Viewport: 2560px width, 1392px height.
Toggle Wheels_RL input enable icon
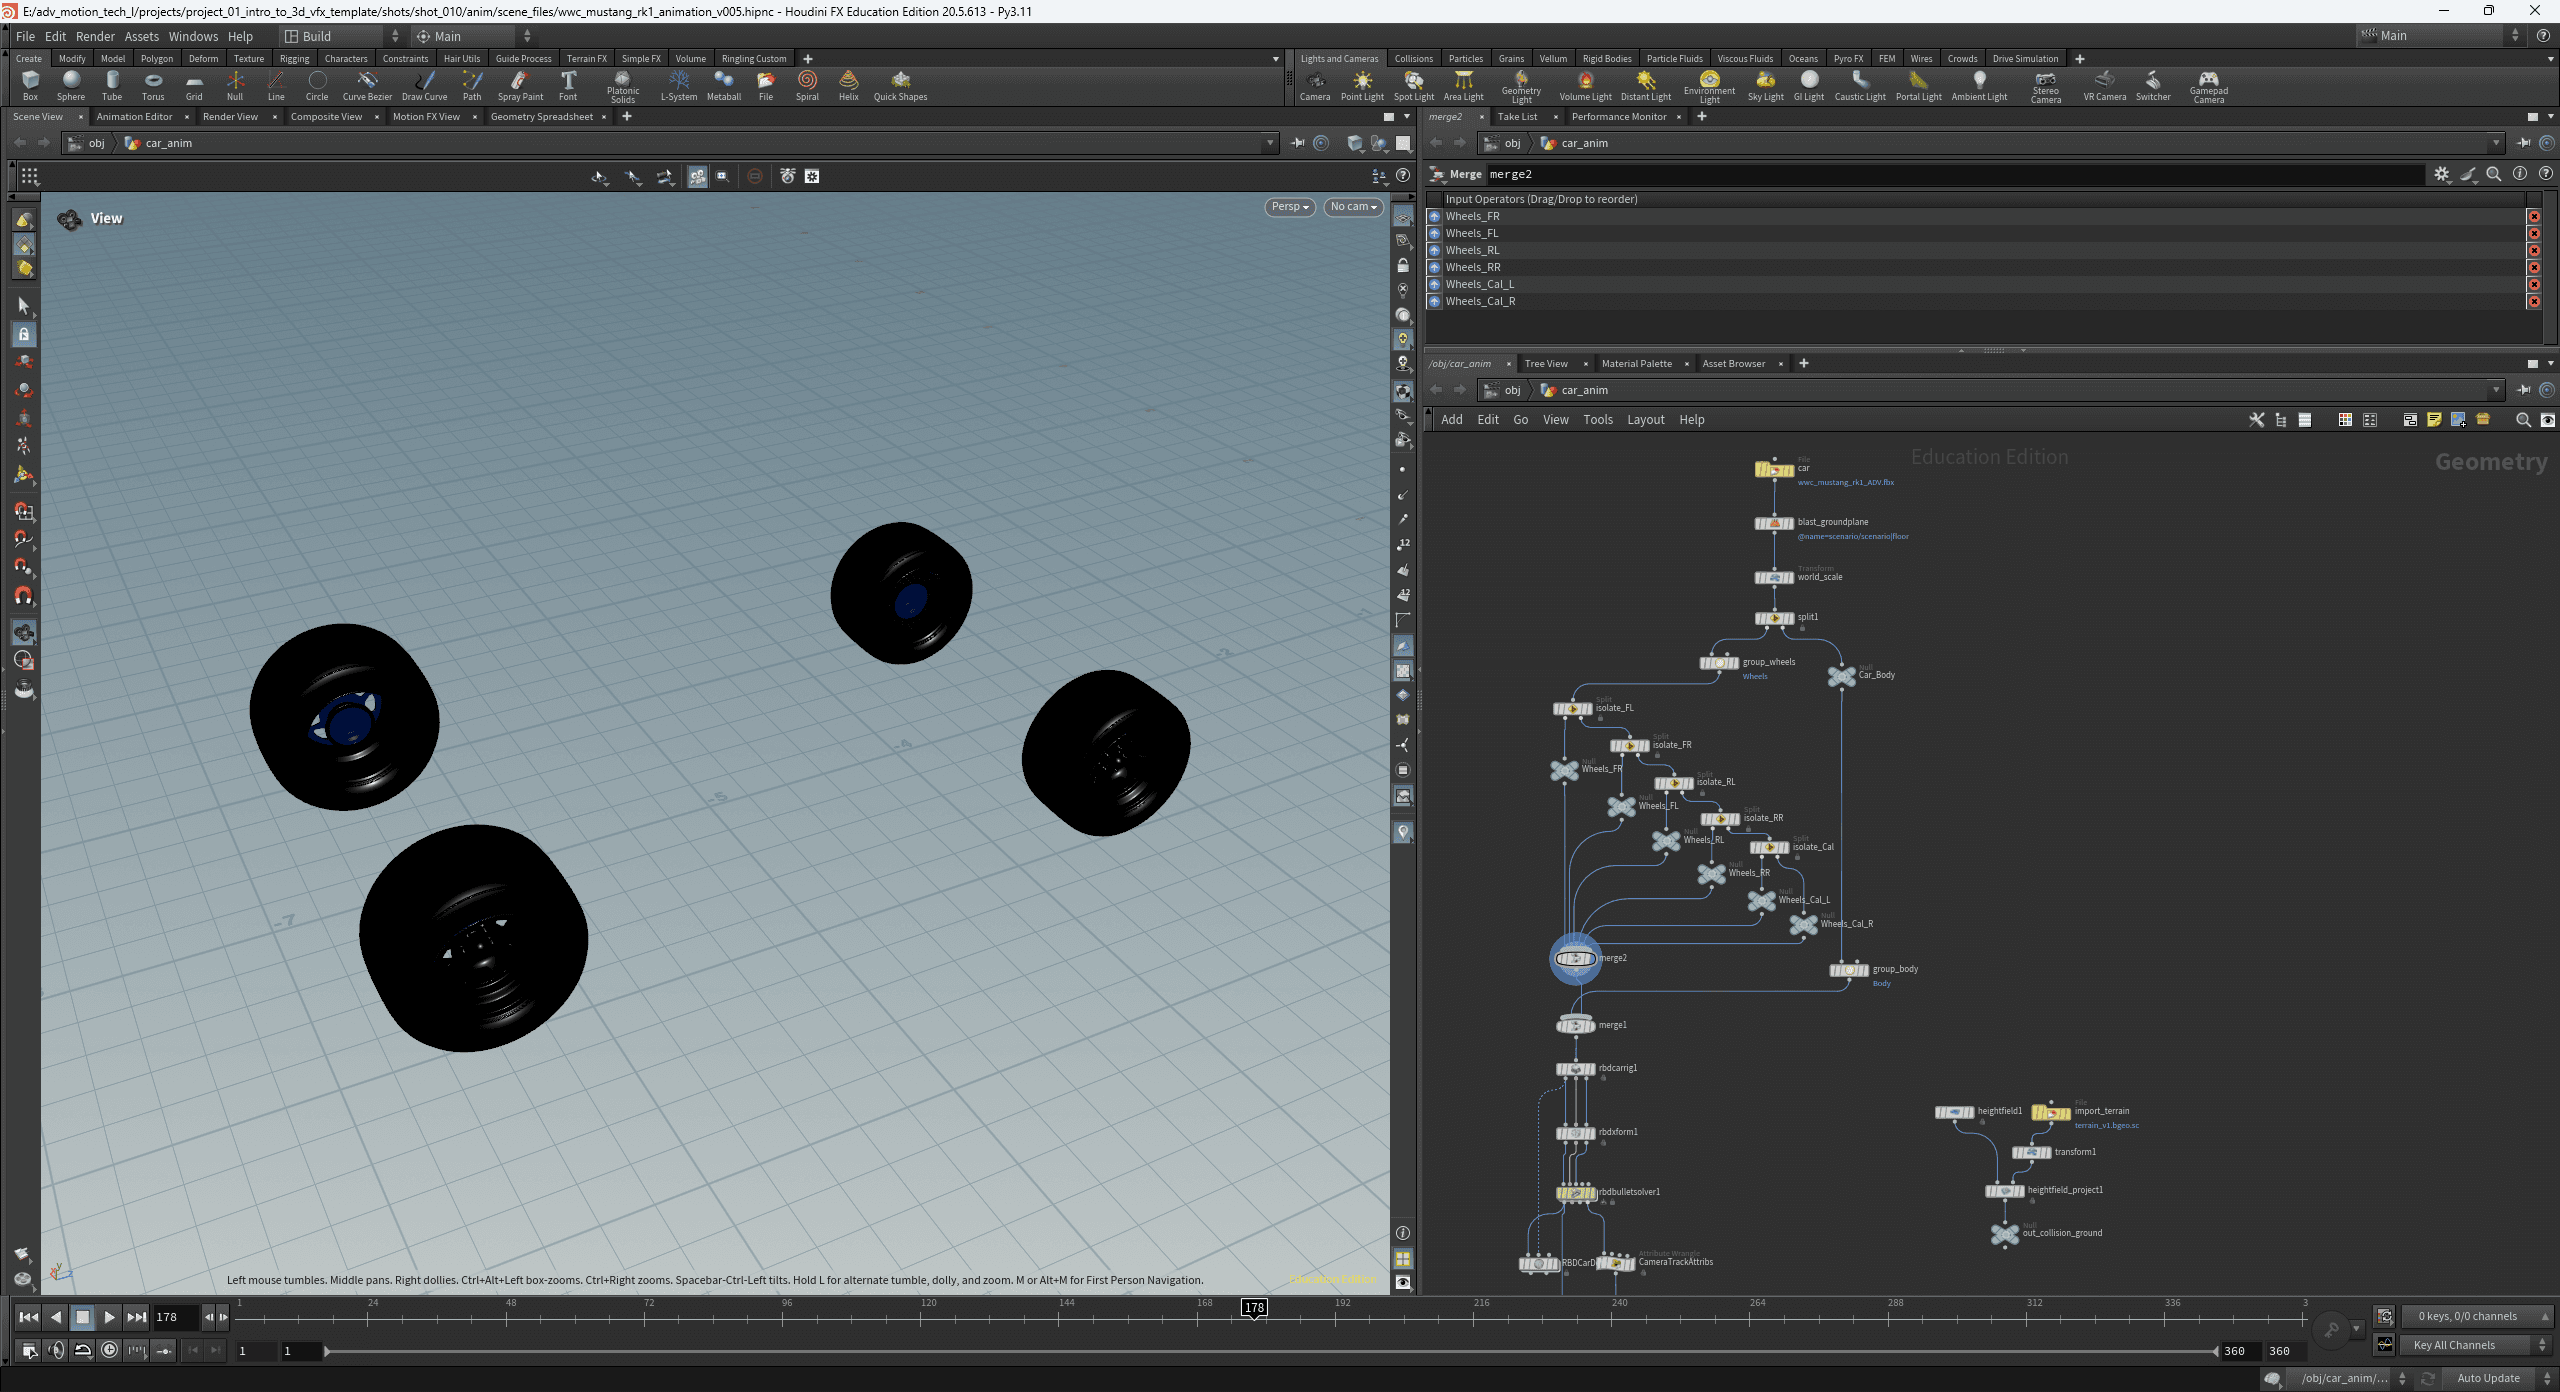[x=1434, y=250]
